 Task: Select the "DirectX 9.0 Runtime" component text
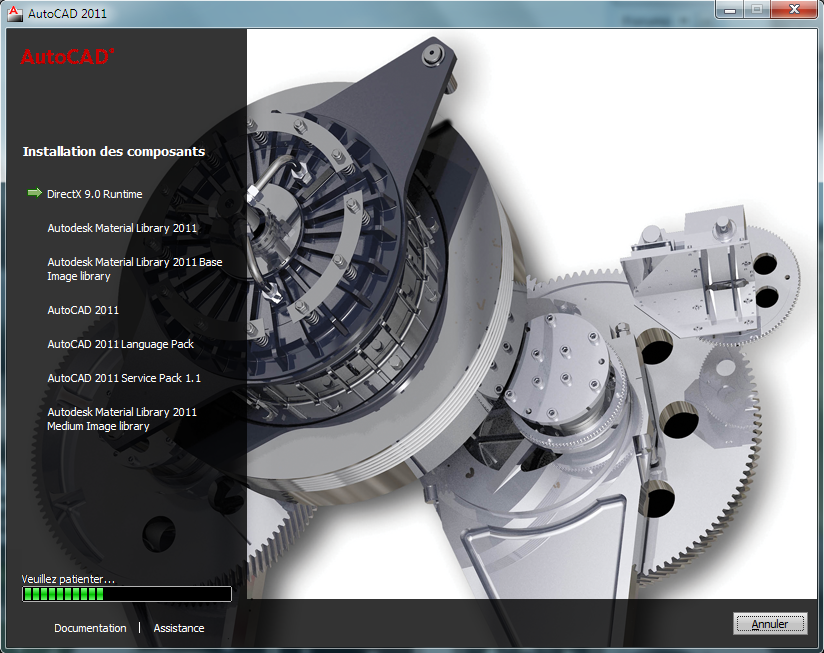pyautogui.click(x=95, y=194)
